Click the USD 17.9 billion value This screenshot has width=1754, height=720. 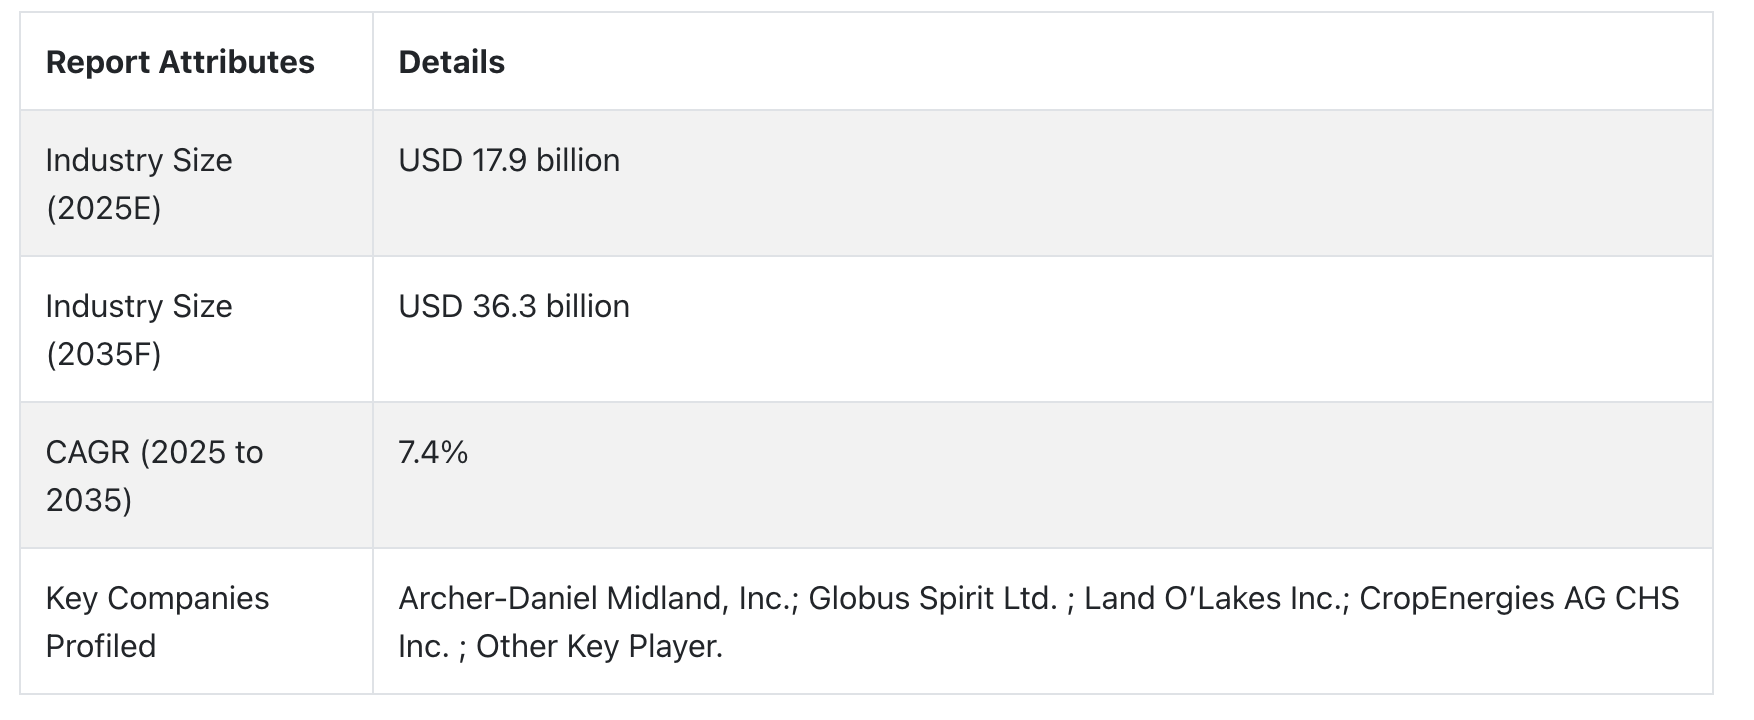(x=509, y=160)
